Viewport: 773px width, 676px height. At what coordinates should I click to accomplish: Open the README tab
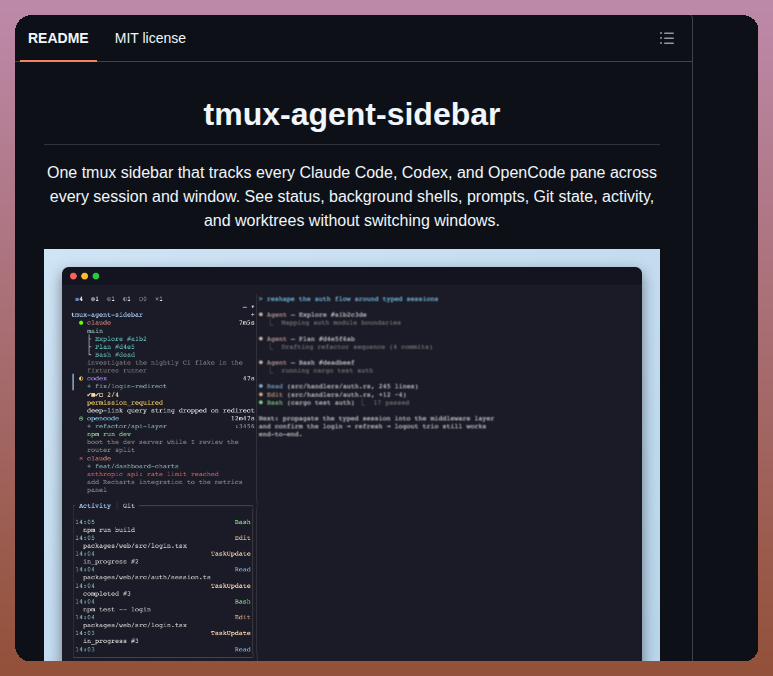(58, 38)
